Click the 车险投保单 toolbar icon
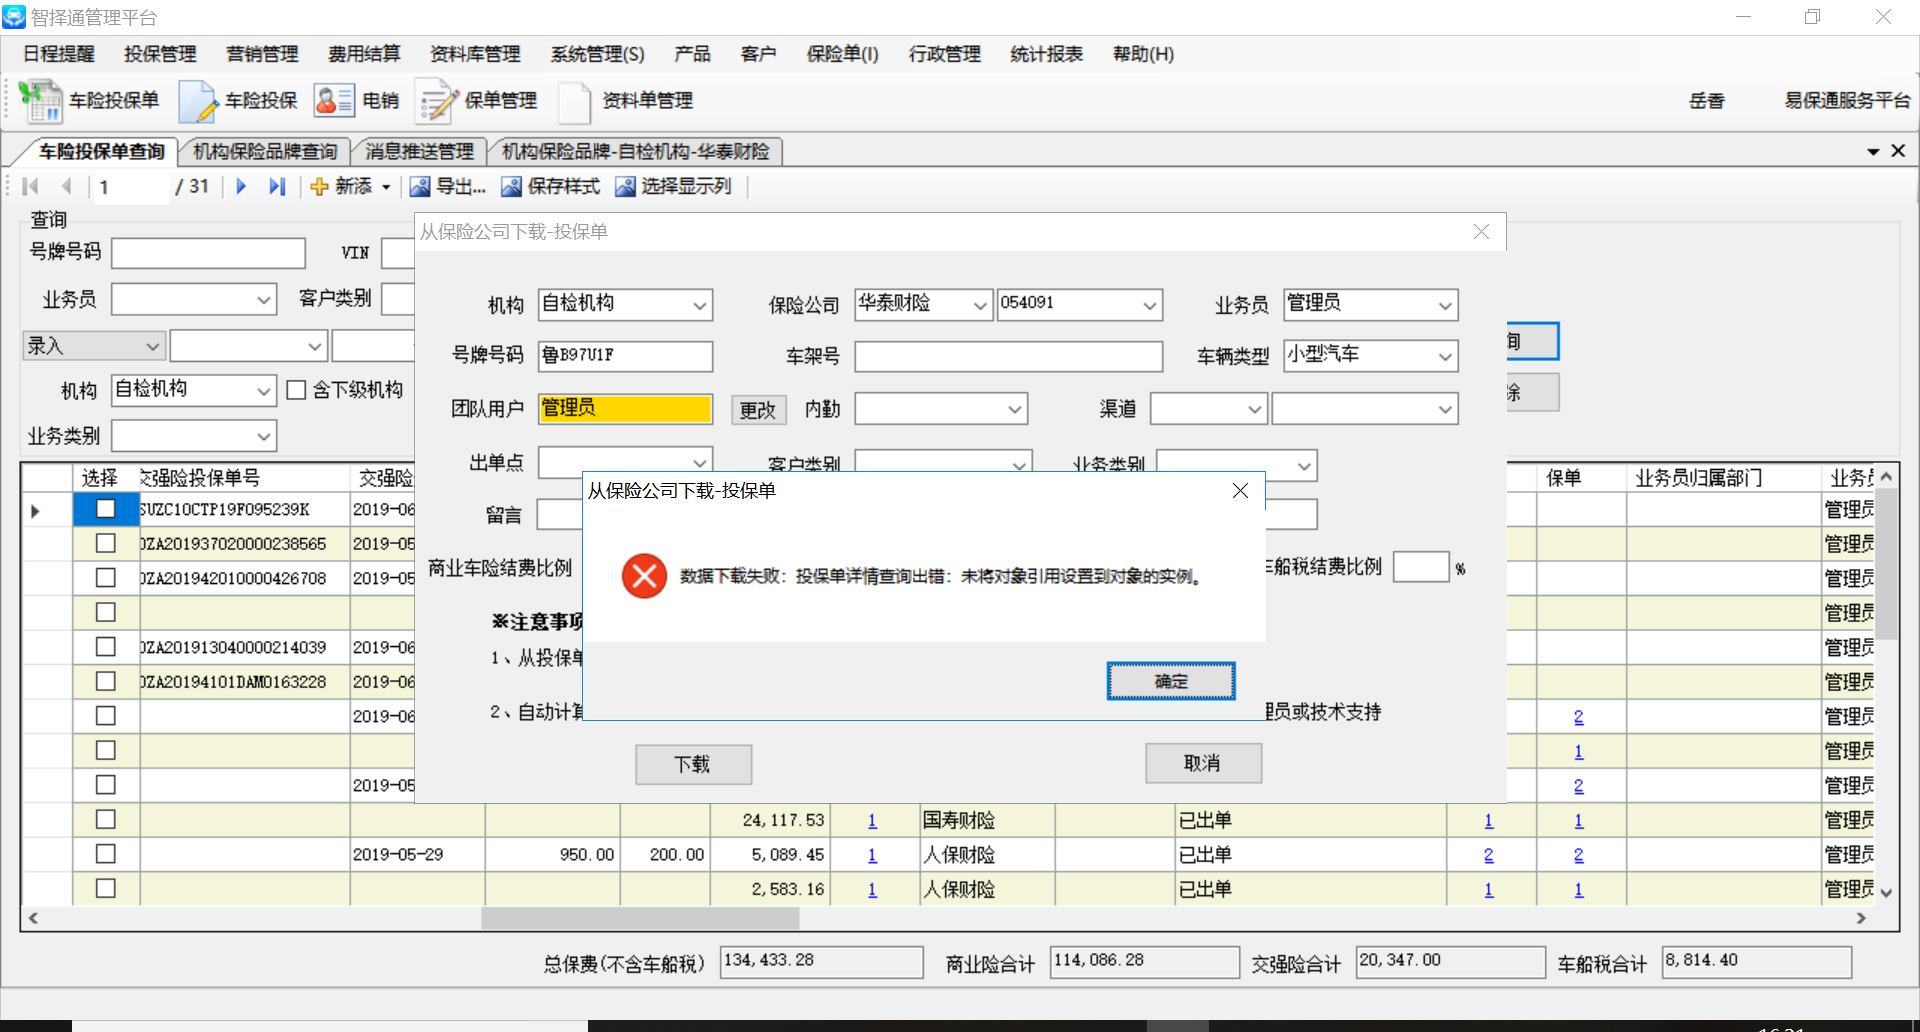Screen dimensions: 1920x1032 (x=41, y=101)
